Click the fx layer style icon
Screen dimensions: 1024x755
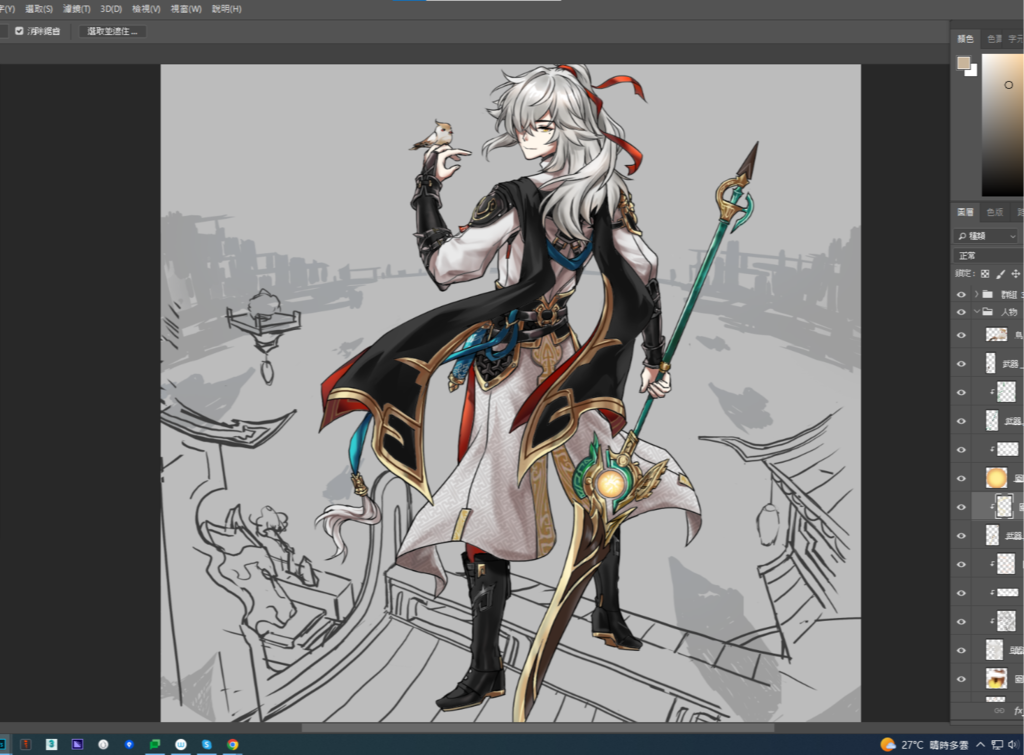coord(1017,711)
